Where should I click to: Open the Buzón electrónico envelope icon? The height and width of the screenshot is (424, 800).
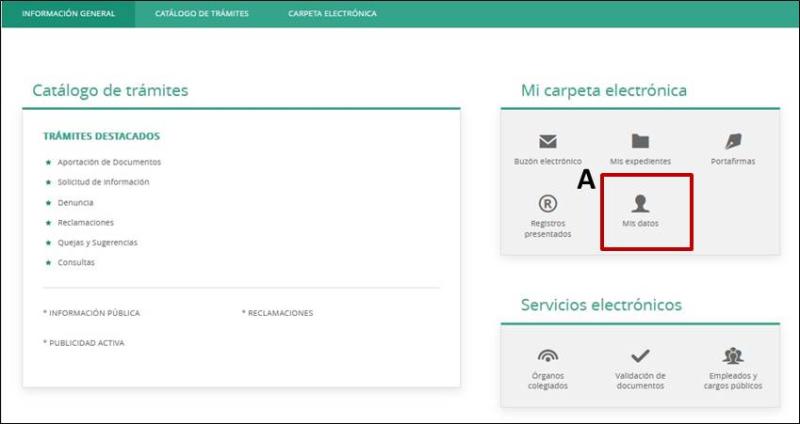[547, 142]
